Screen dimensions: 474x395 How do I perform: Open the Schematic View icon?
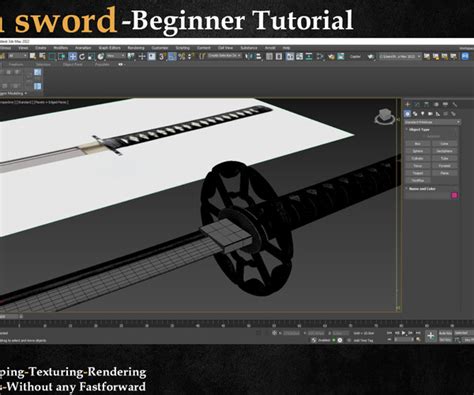click(x=309, y=56)
